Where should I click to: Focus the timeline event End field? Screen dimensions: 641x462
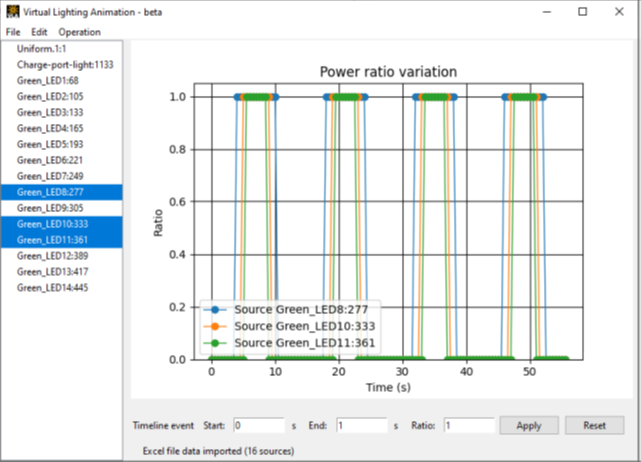point(362,426)
